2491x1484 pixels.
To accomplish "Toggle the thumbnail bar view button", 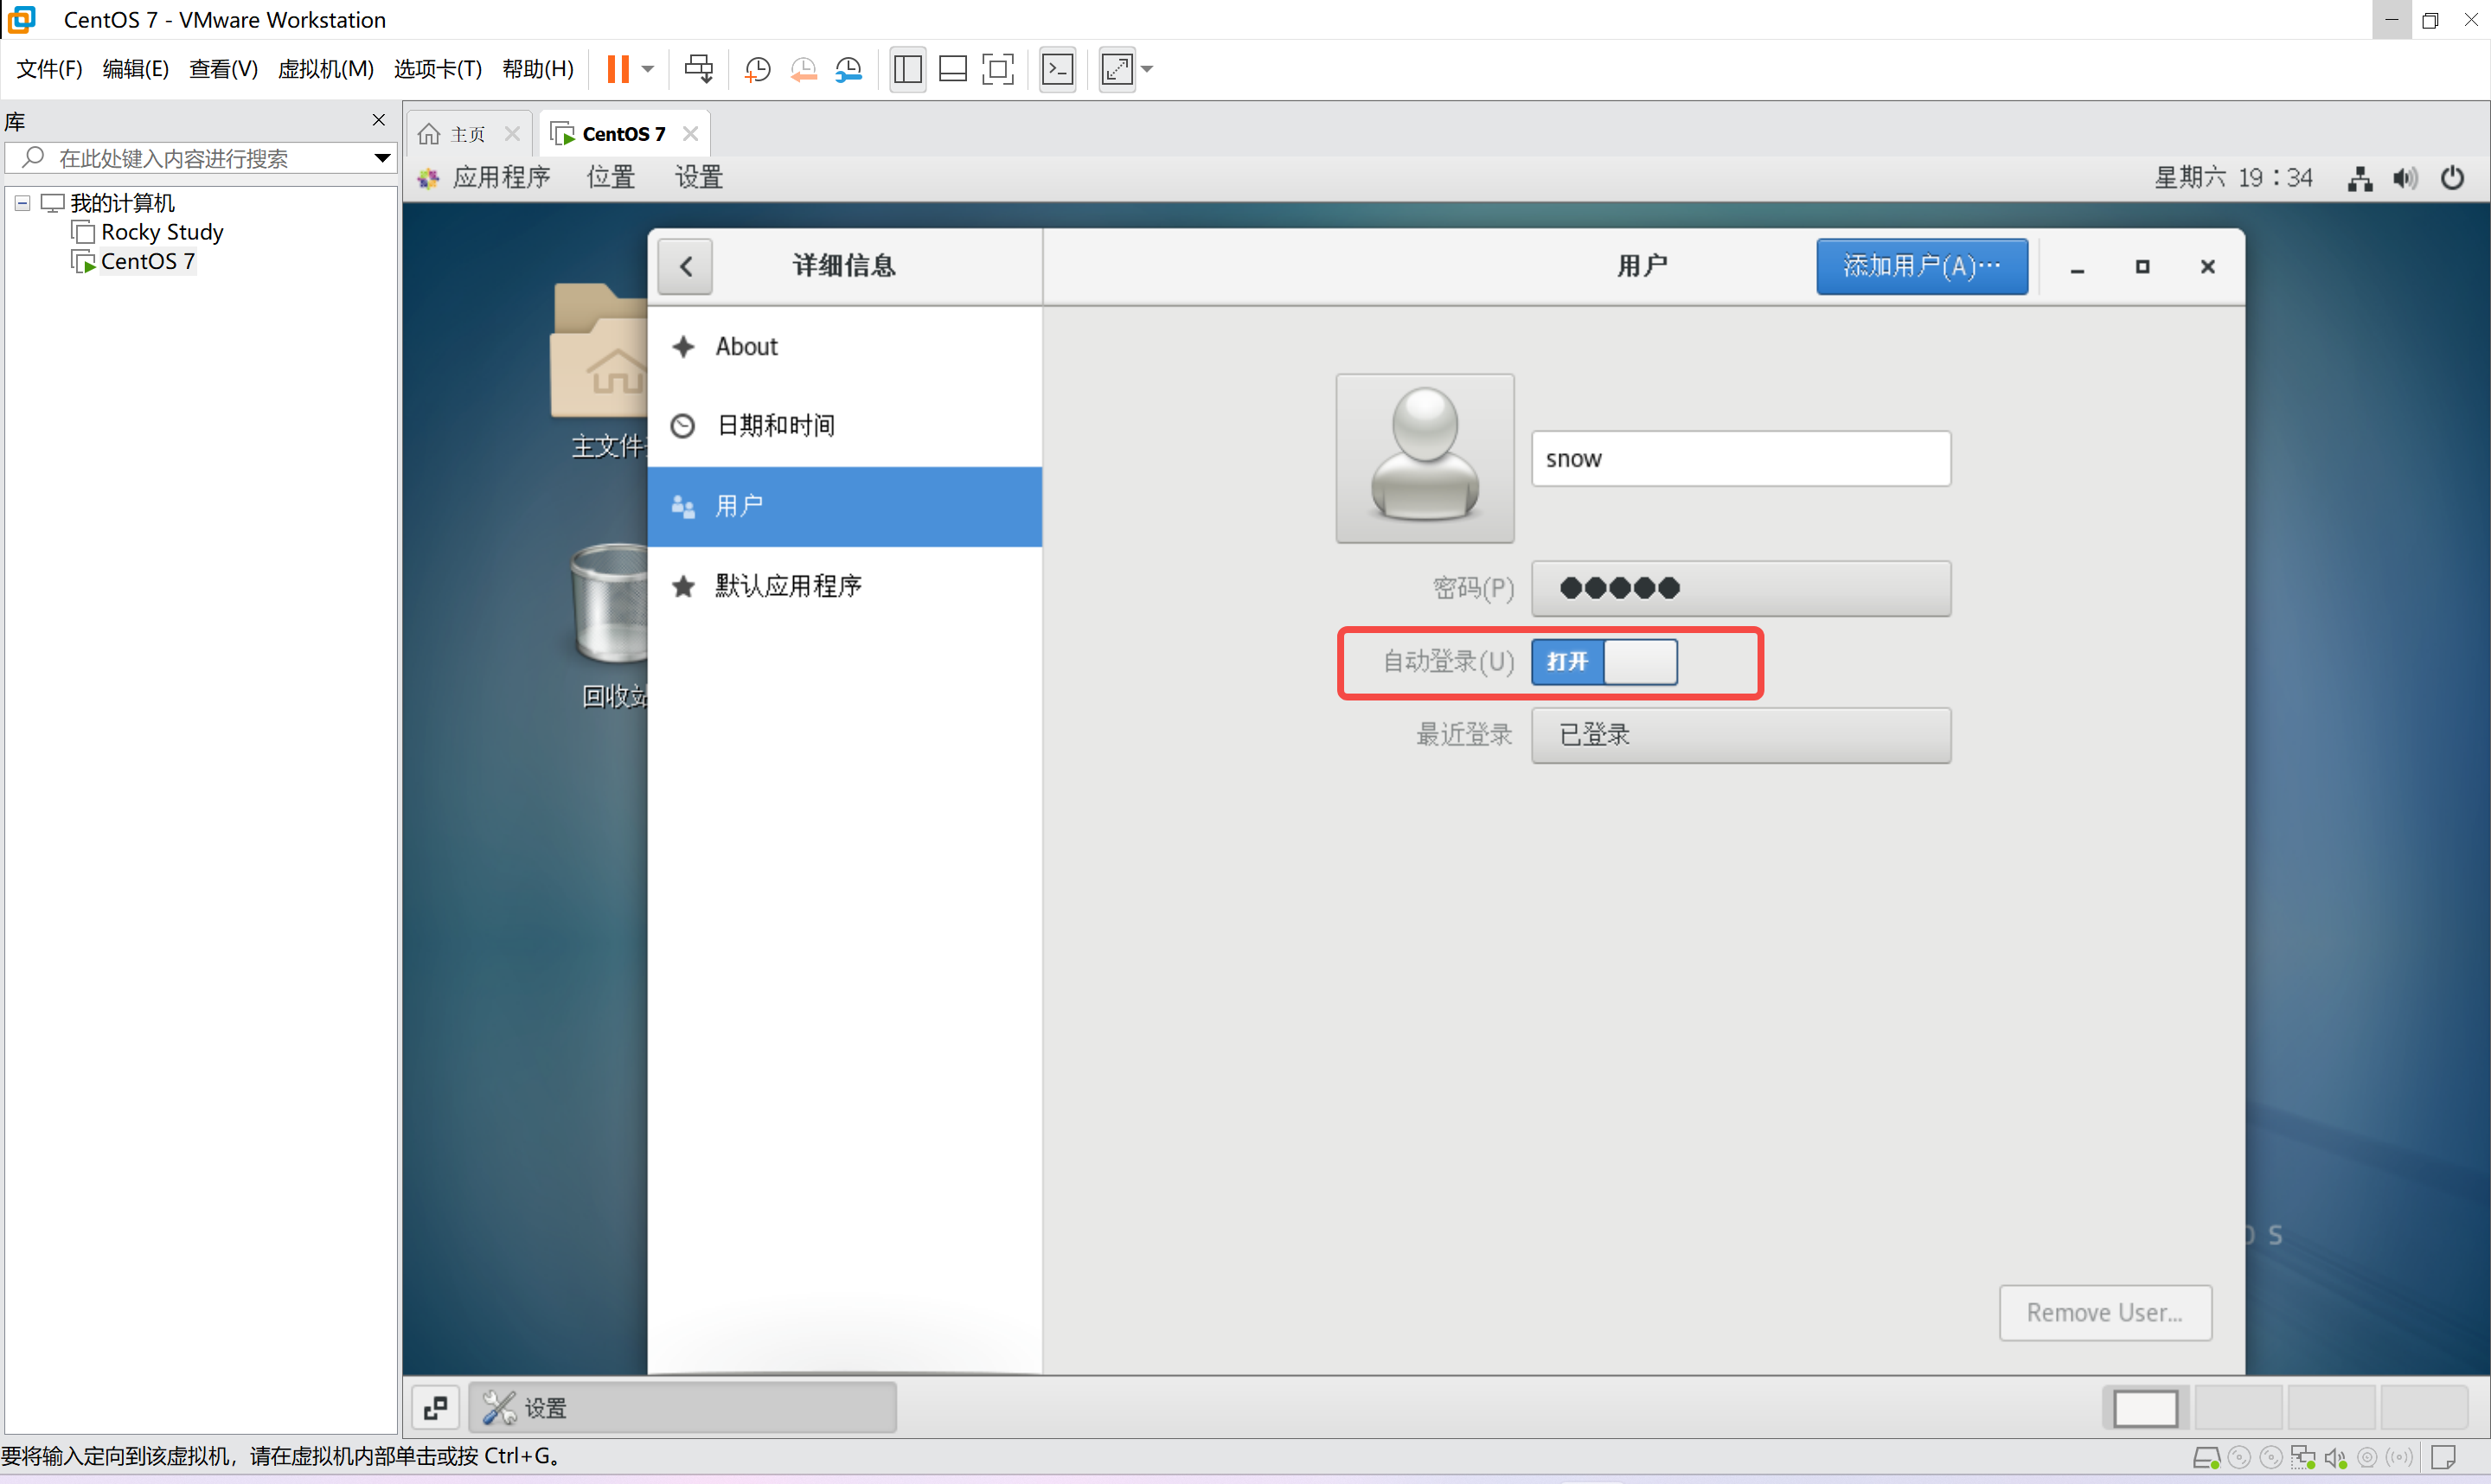I will [952, 69].
